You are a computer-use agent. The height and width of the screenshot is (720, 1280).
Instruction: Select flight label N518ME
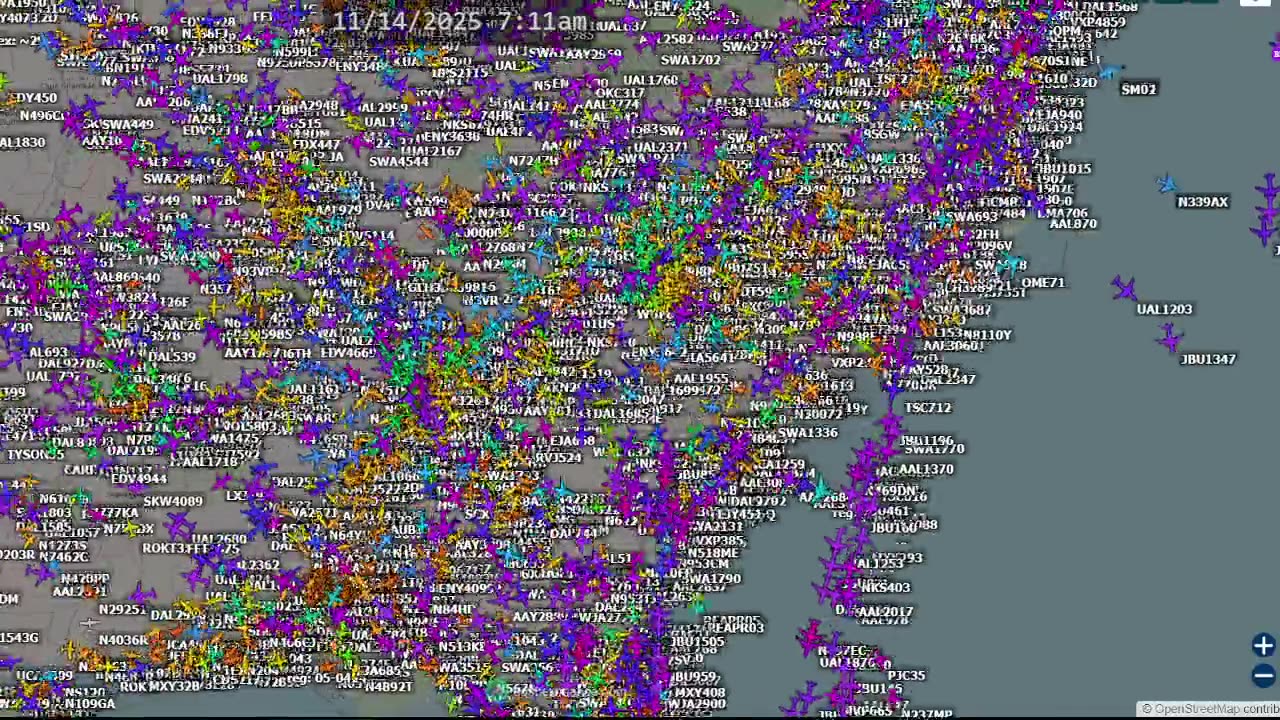click(x=714, y=553)
